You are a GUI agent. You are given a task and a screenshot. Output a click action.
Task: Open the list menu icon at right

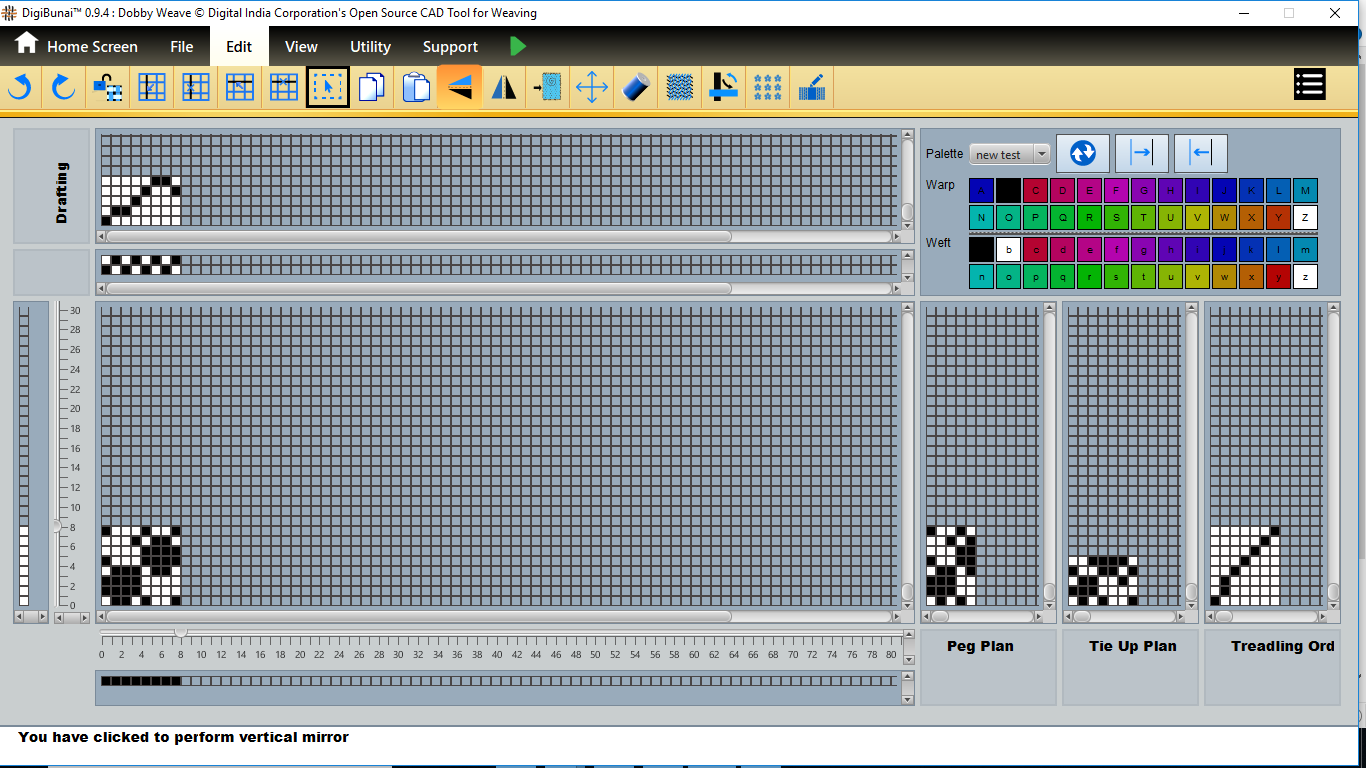tap(1309, 85)
